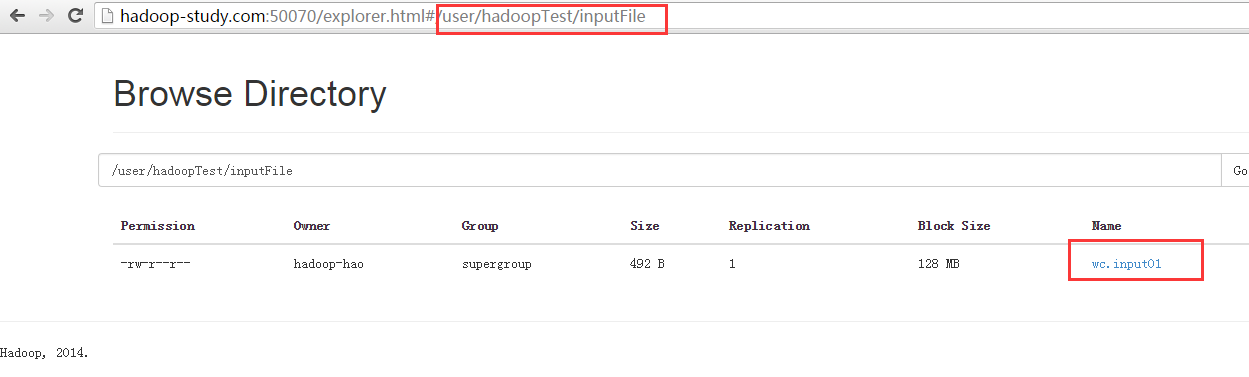Click the 128 MB block size value

click(x=939, y=265)
